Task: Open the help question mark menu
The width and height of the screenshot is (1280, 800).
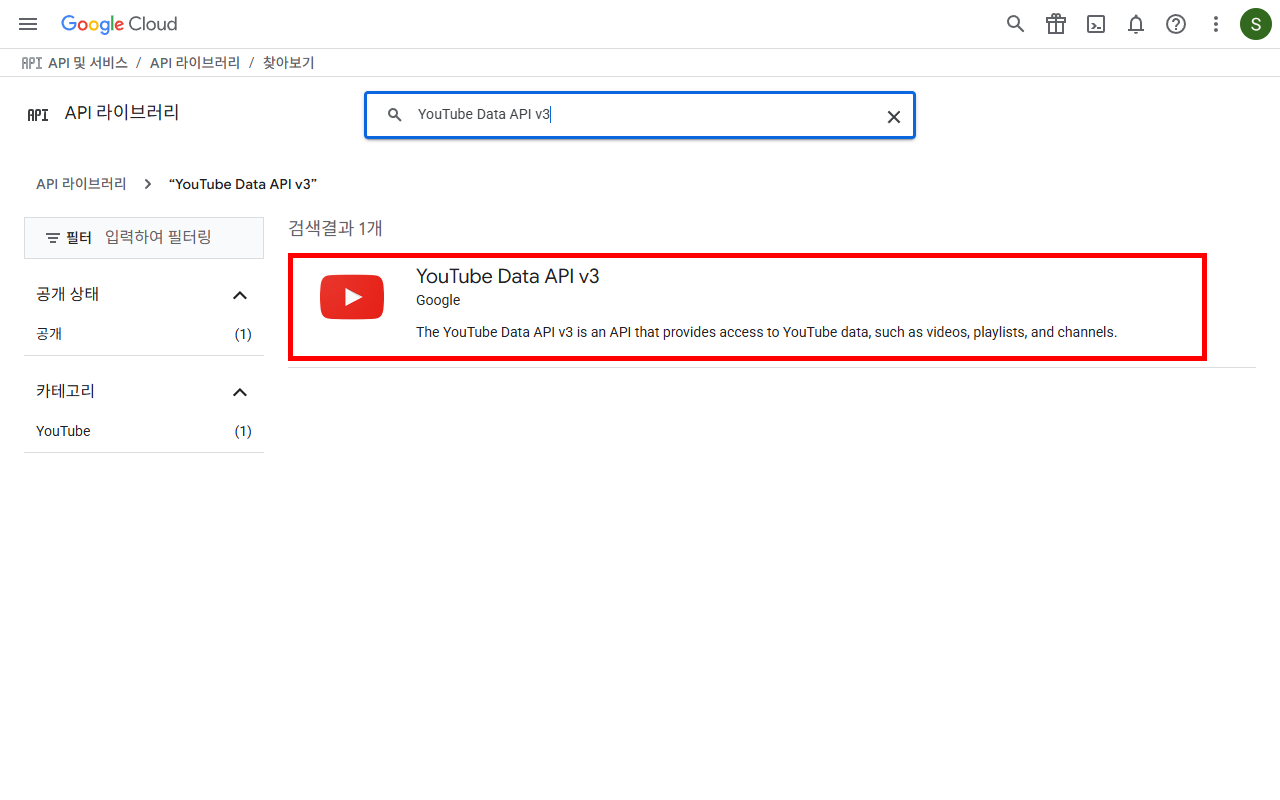Action: (1176, 24)
